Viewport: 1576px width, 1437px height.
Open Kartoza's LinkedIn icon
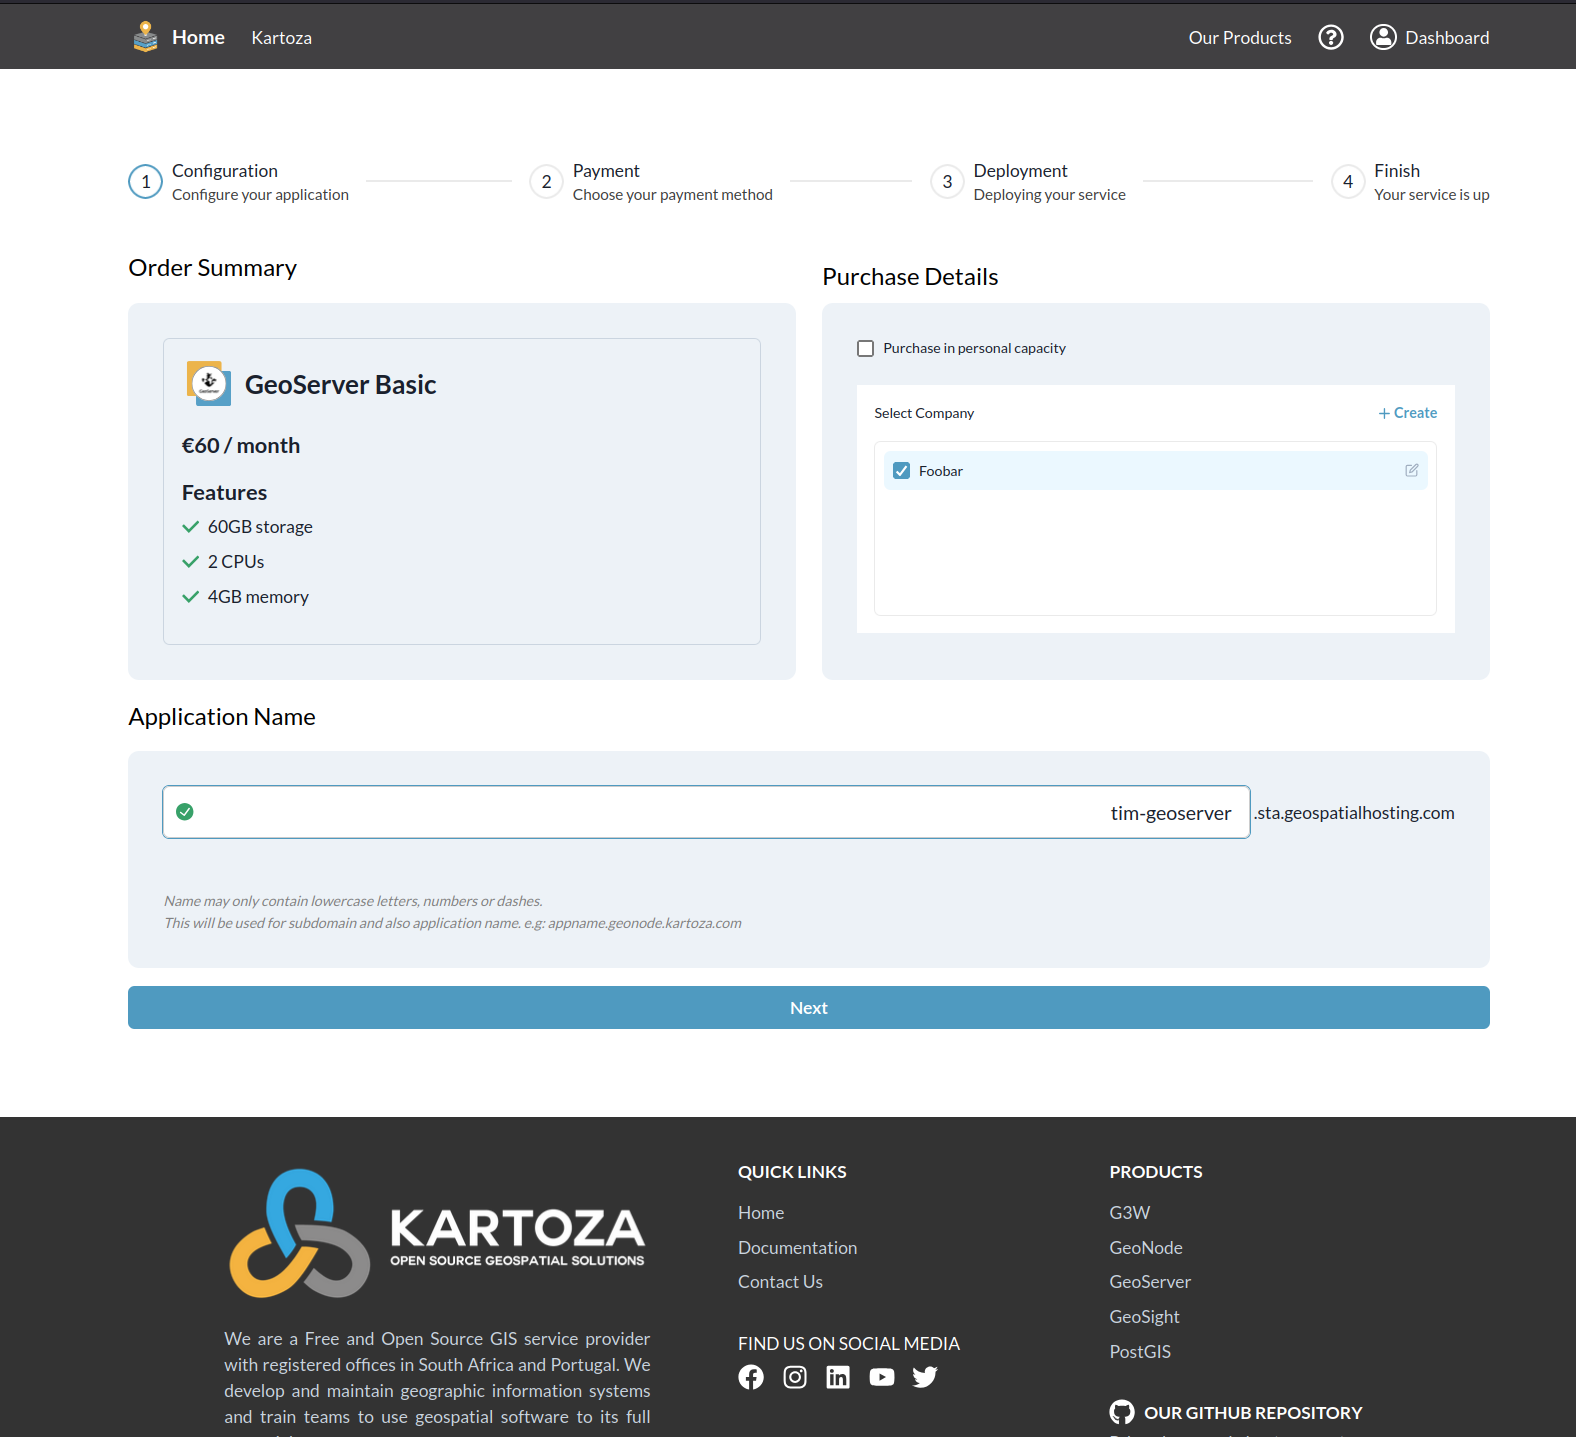click(x=838, y=1377)
